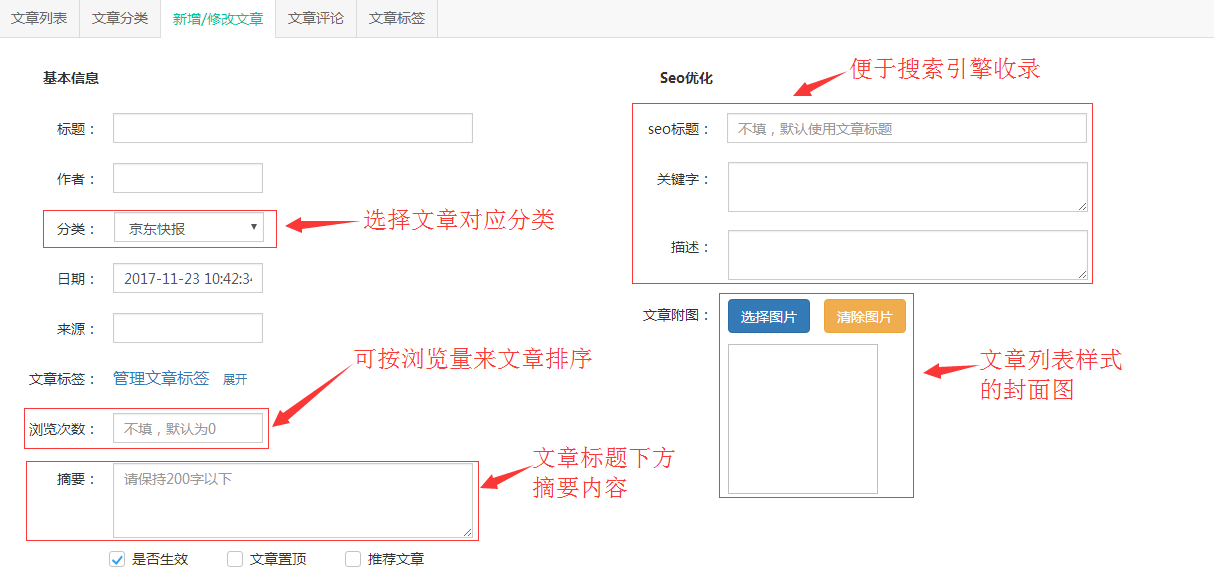Viewport: 1214px width, 577px height.
Task: Click the 标题 input field
Action: (x=292, y=129)
